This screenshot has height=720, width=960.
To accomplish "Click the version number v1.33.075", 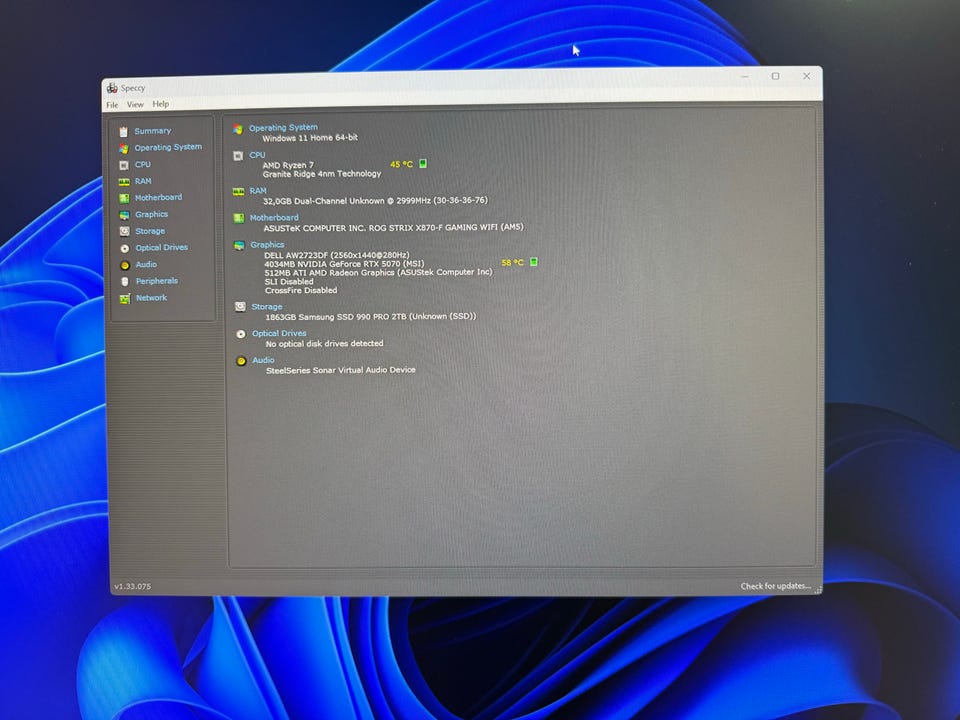I will (132, 586).
